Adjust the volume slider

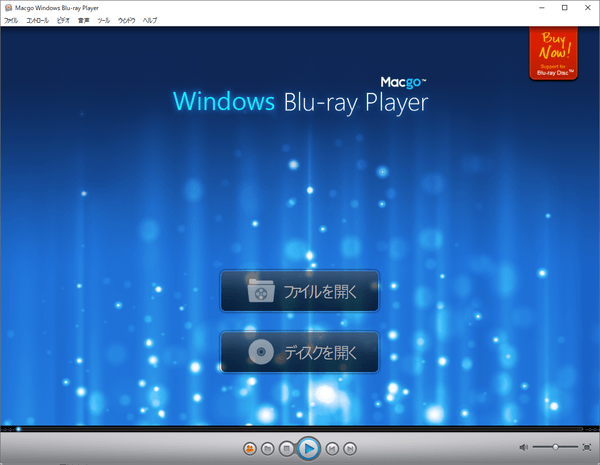click(x=555, y=447)
